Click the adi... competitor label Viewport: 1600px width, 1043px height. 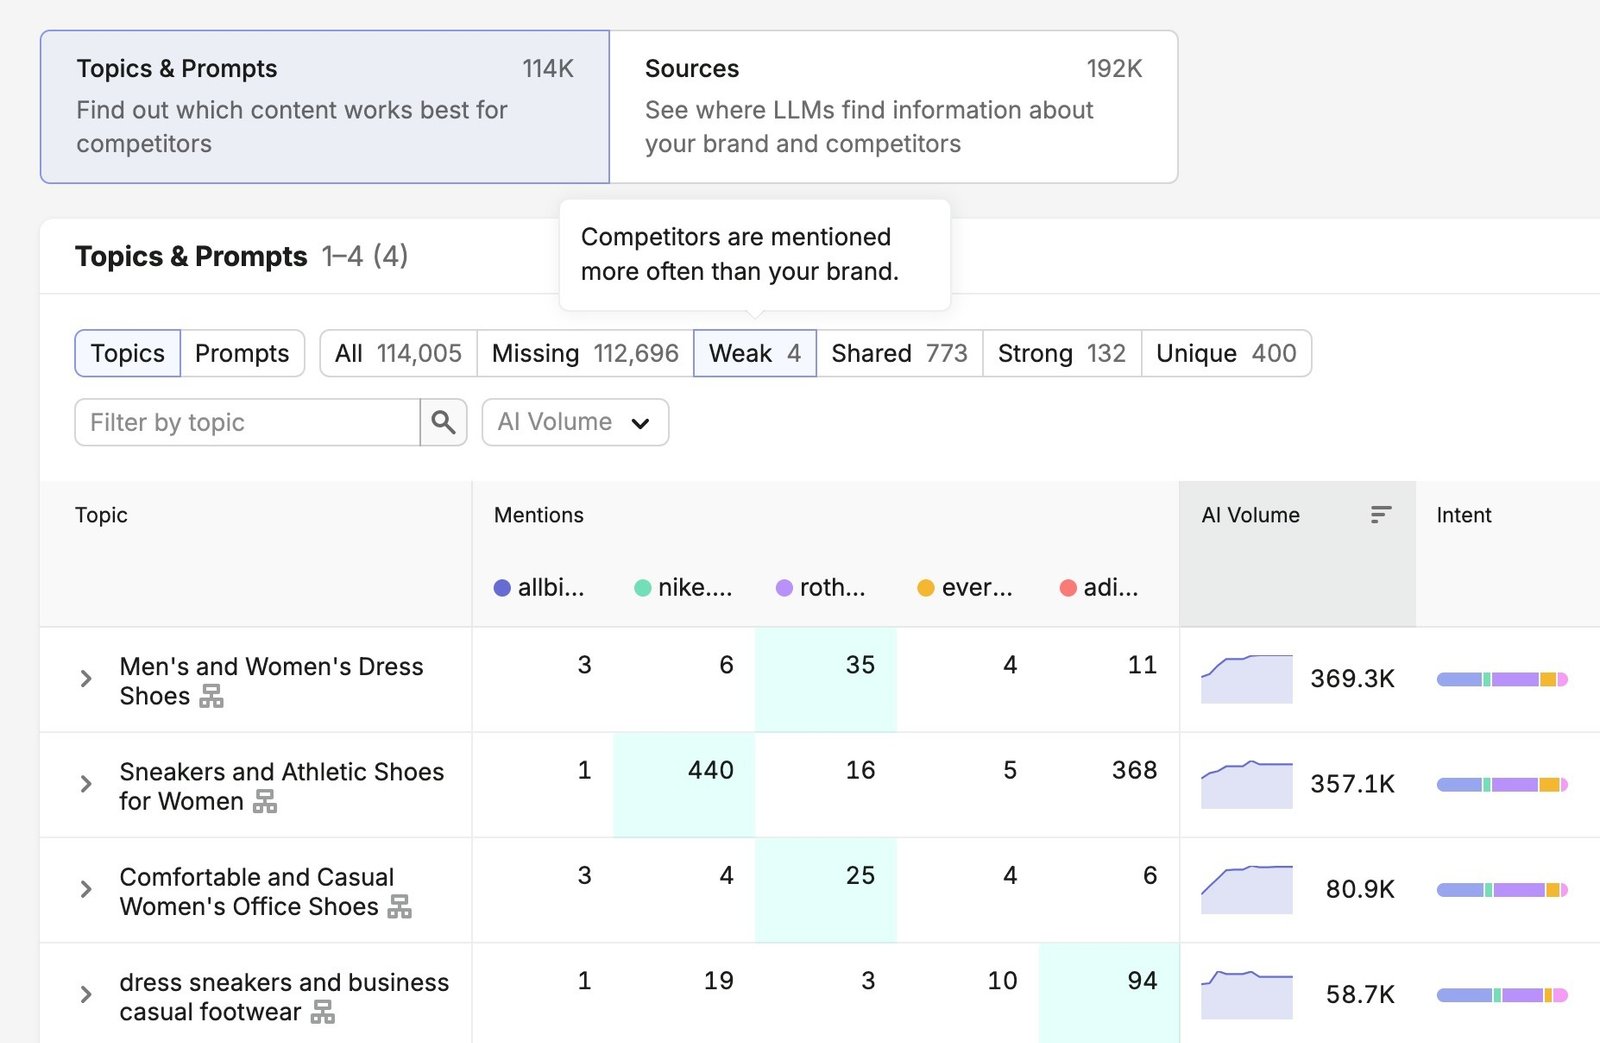click(x=1110, y=588)
